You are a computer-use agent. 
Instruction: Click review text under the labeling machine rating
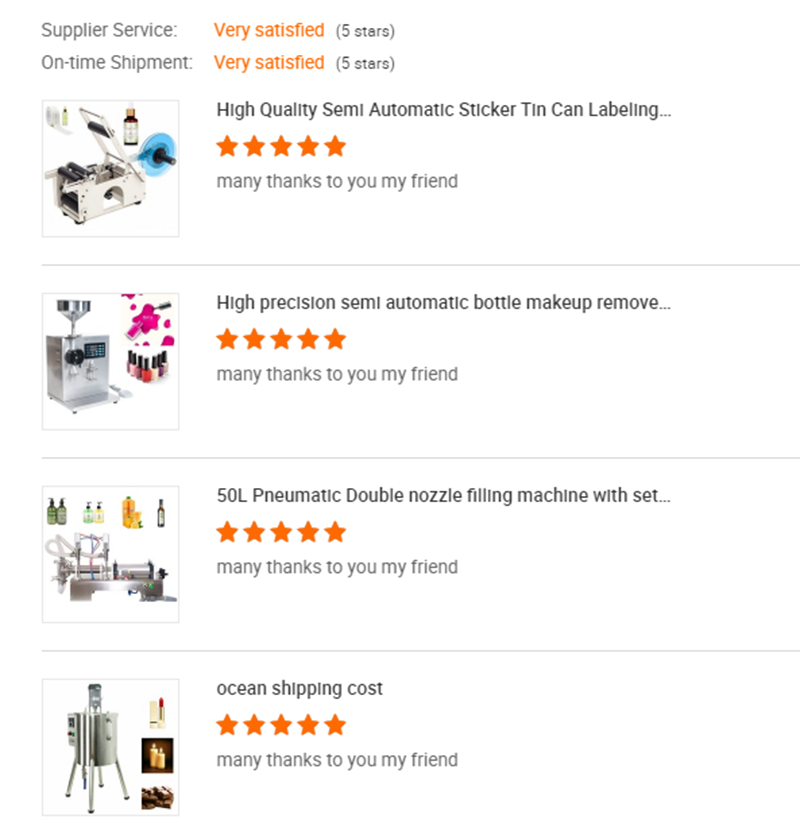(337, 181)
